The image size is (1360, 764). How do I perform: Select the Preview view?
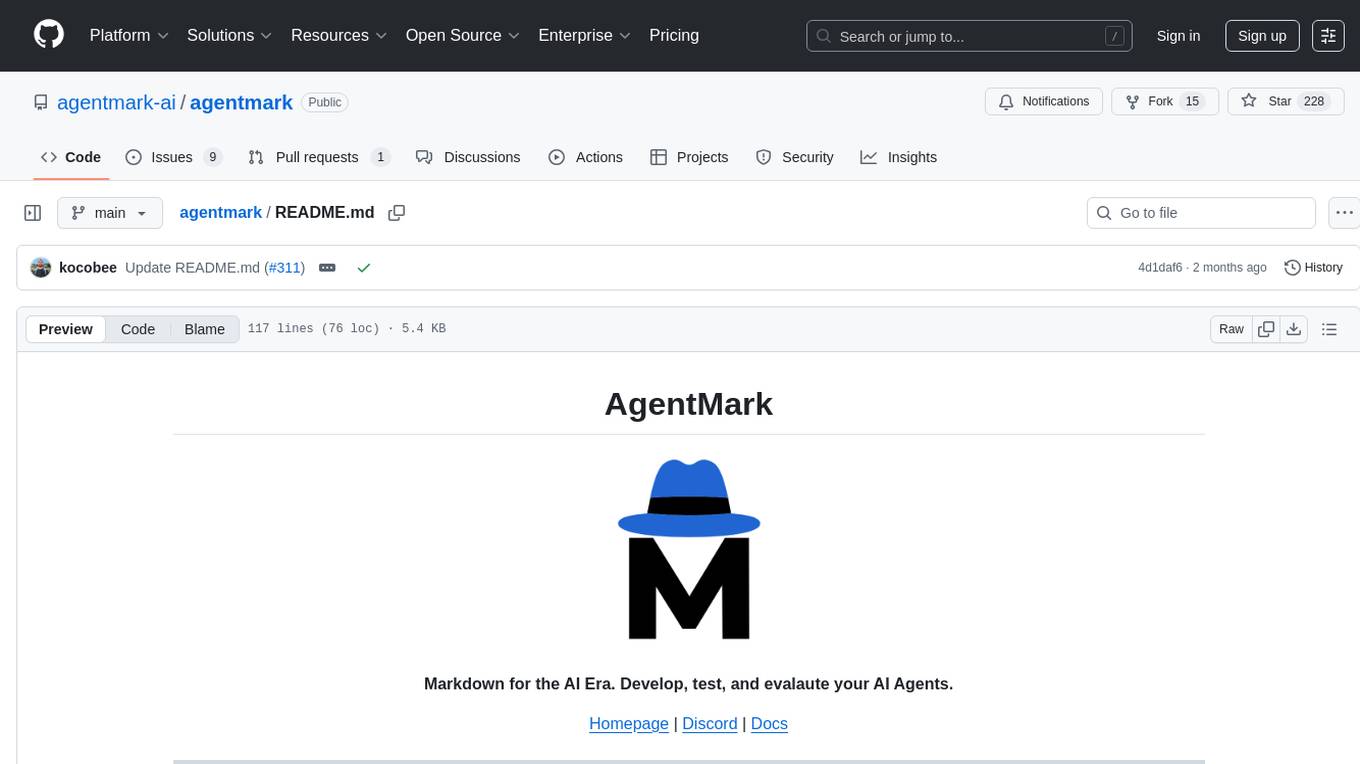click(66, 329)
